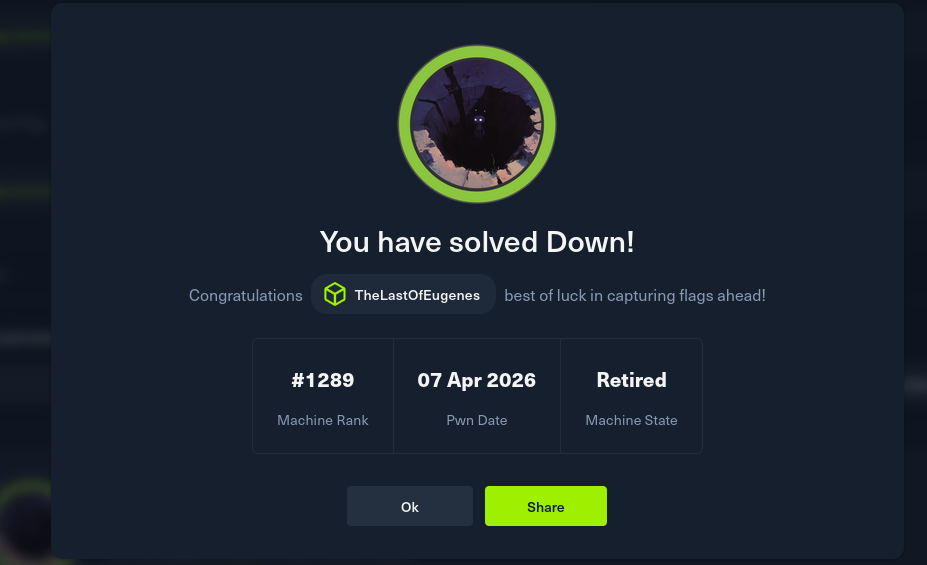Click the 07 Apr 2026 date value
This screenshot has height=565, width=927.
[x=476, y=380]
